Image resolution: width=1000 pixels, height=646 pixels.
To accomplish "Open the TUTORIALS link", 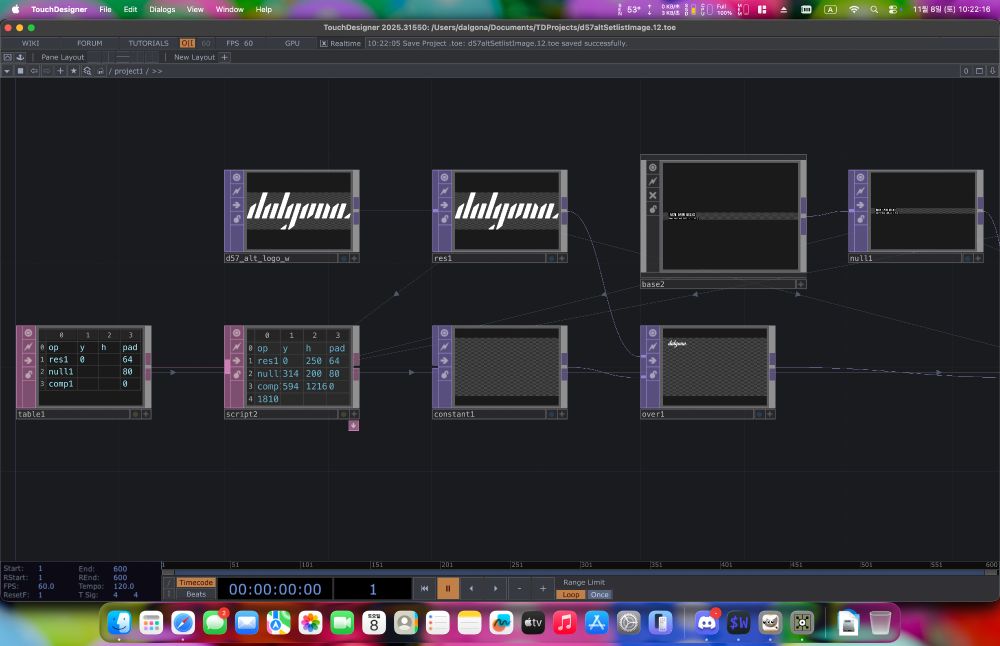I will click(x=149, y=43).
